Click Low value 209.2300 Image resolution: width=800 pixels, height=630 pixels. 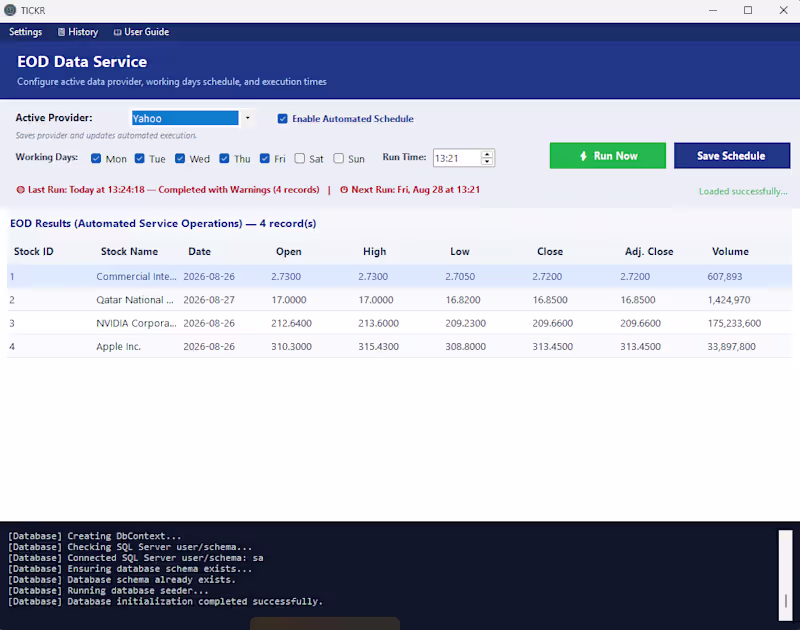pyautogui.click(x=465, y=323)
